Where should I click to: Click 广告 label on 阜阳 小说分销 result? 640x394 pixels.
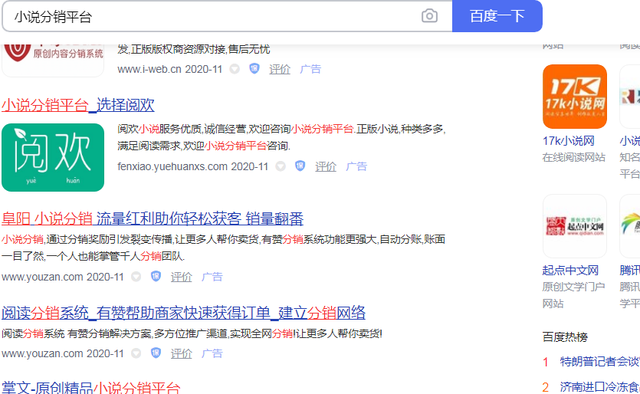click(x=212, y=277)
